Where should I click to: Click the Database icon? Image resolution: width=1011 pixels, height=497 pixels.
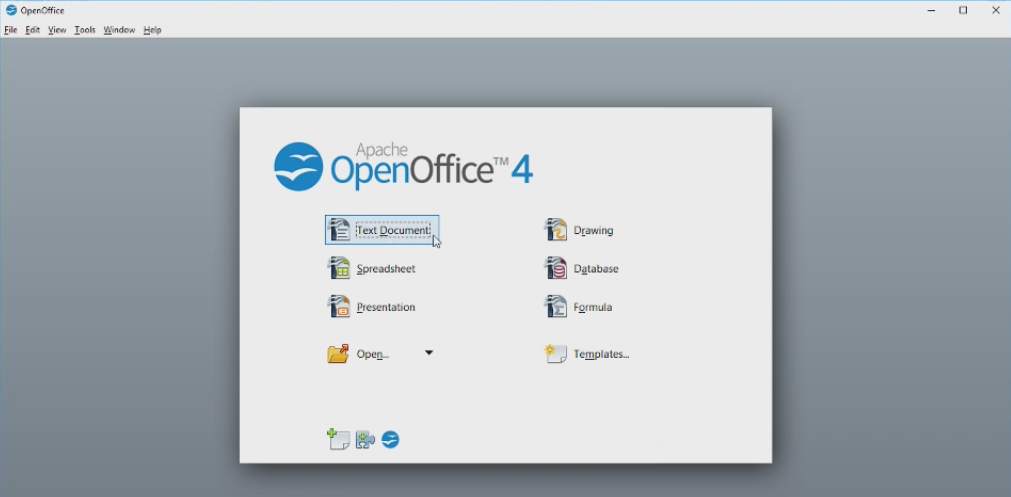pos(556,269)
